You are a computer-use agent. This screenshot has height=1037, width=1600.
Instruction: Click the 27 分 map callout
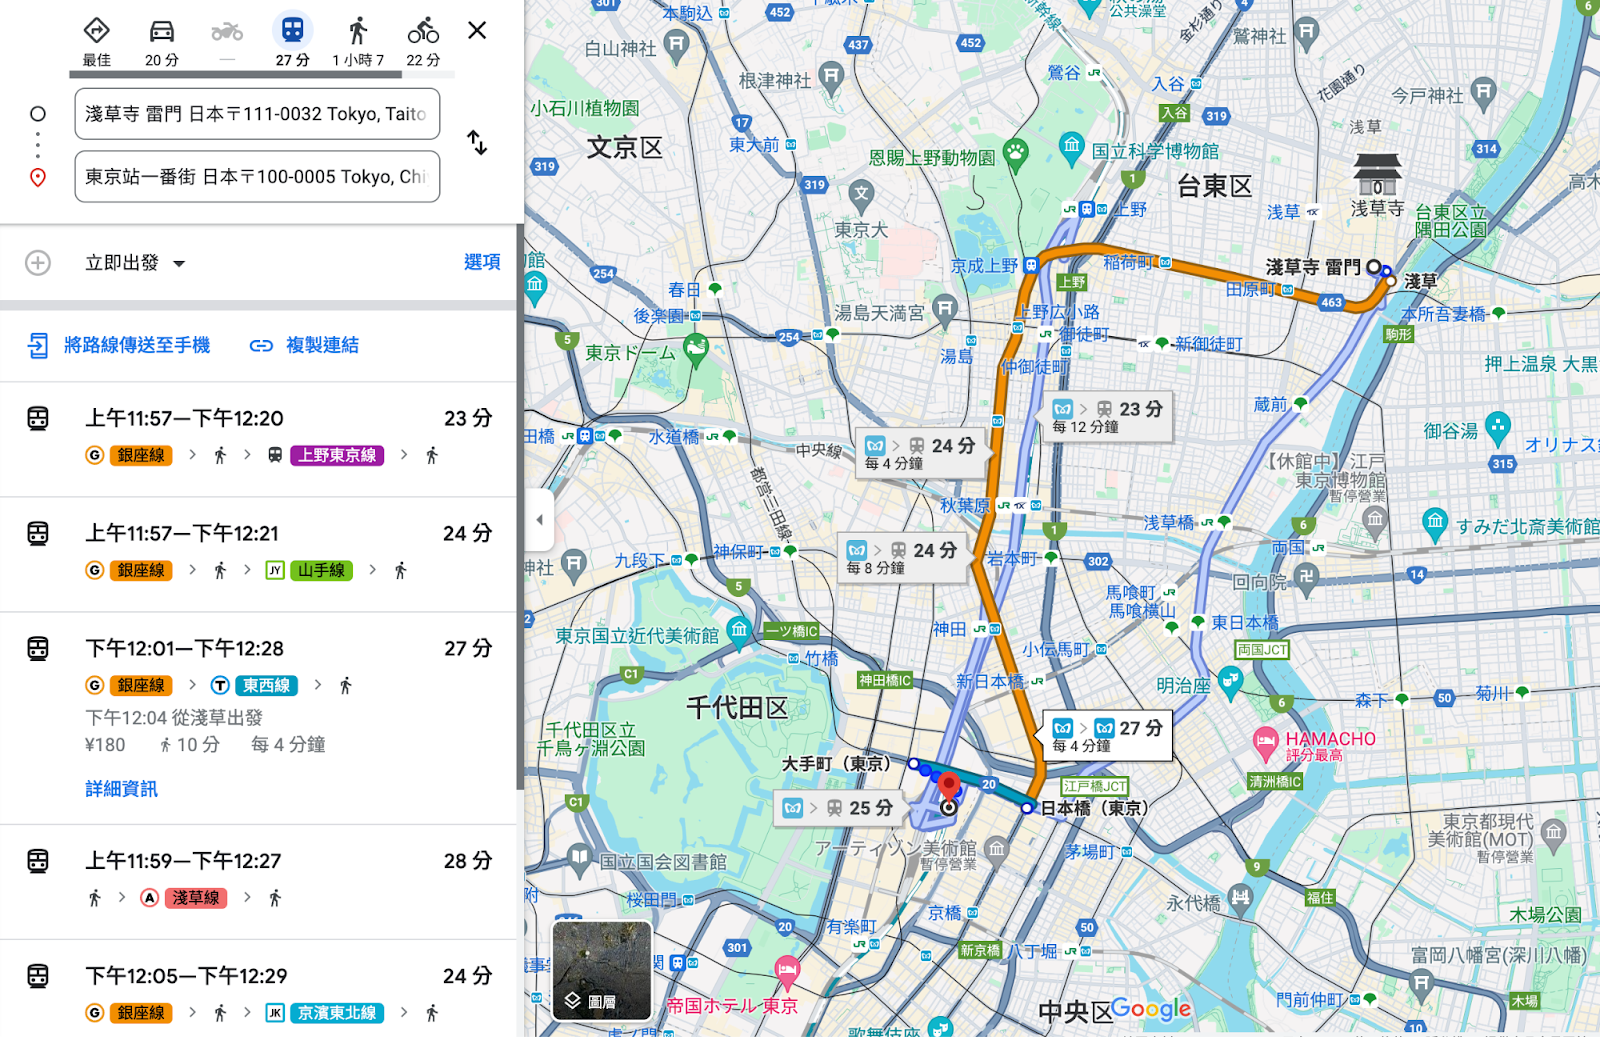(x=1108, y=736)
